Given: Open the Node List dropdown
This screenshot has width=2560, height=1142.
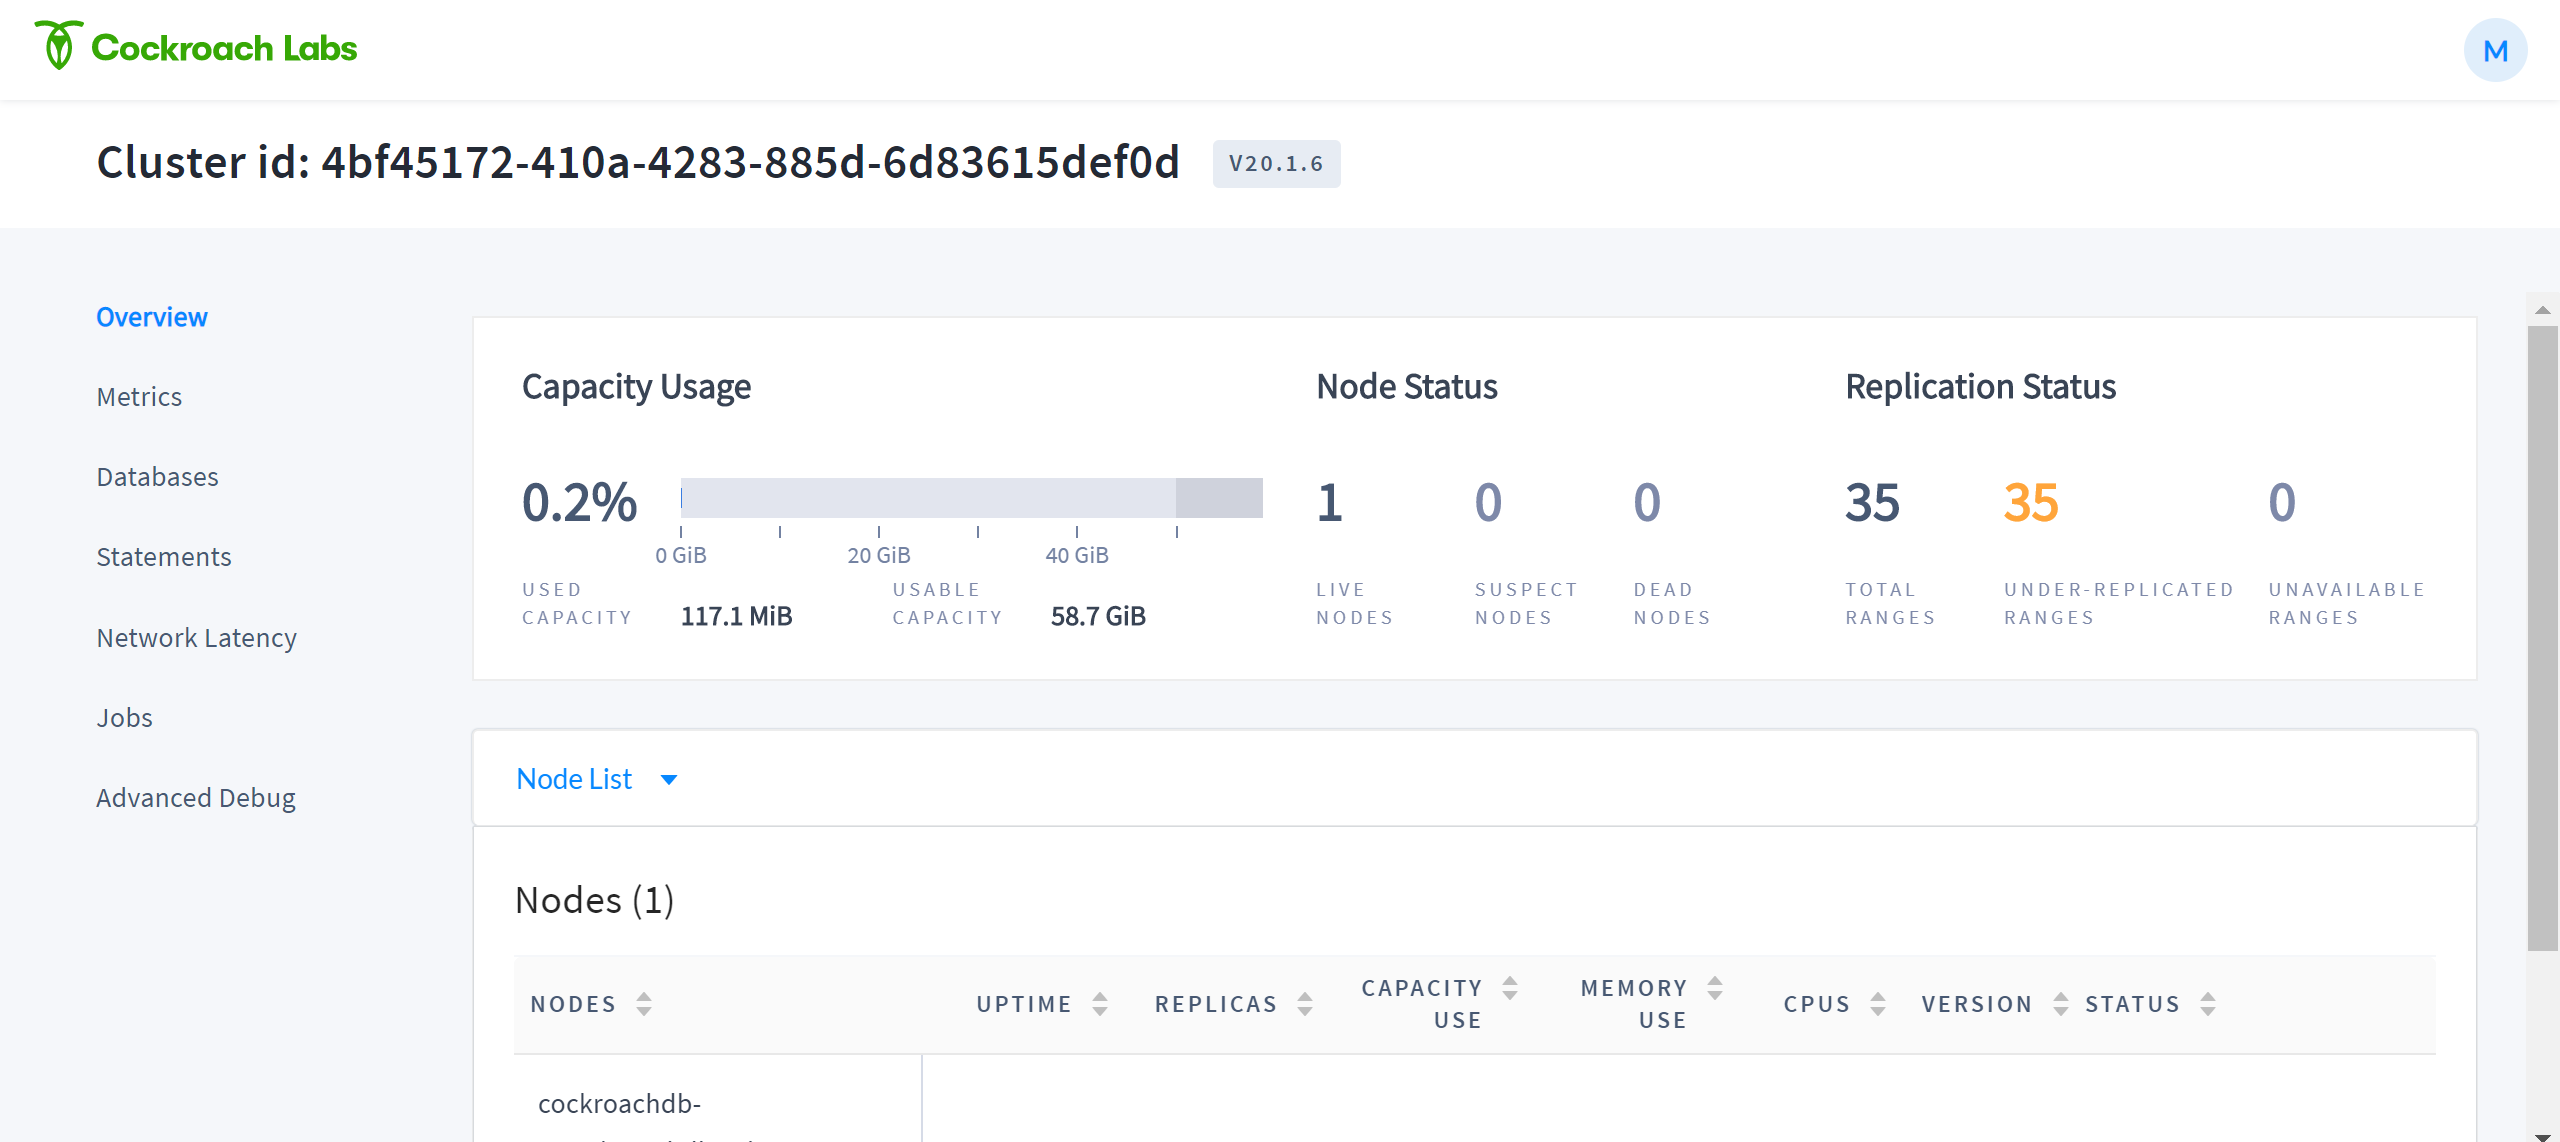Looking at the screenshot, I should coord(575,779).
